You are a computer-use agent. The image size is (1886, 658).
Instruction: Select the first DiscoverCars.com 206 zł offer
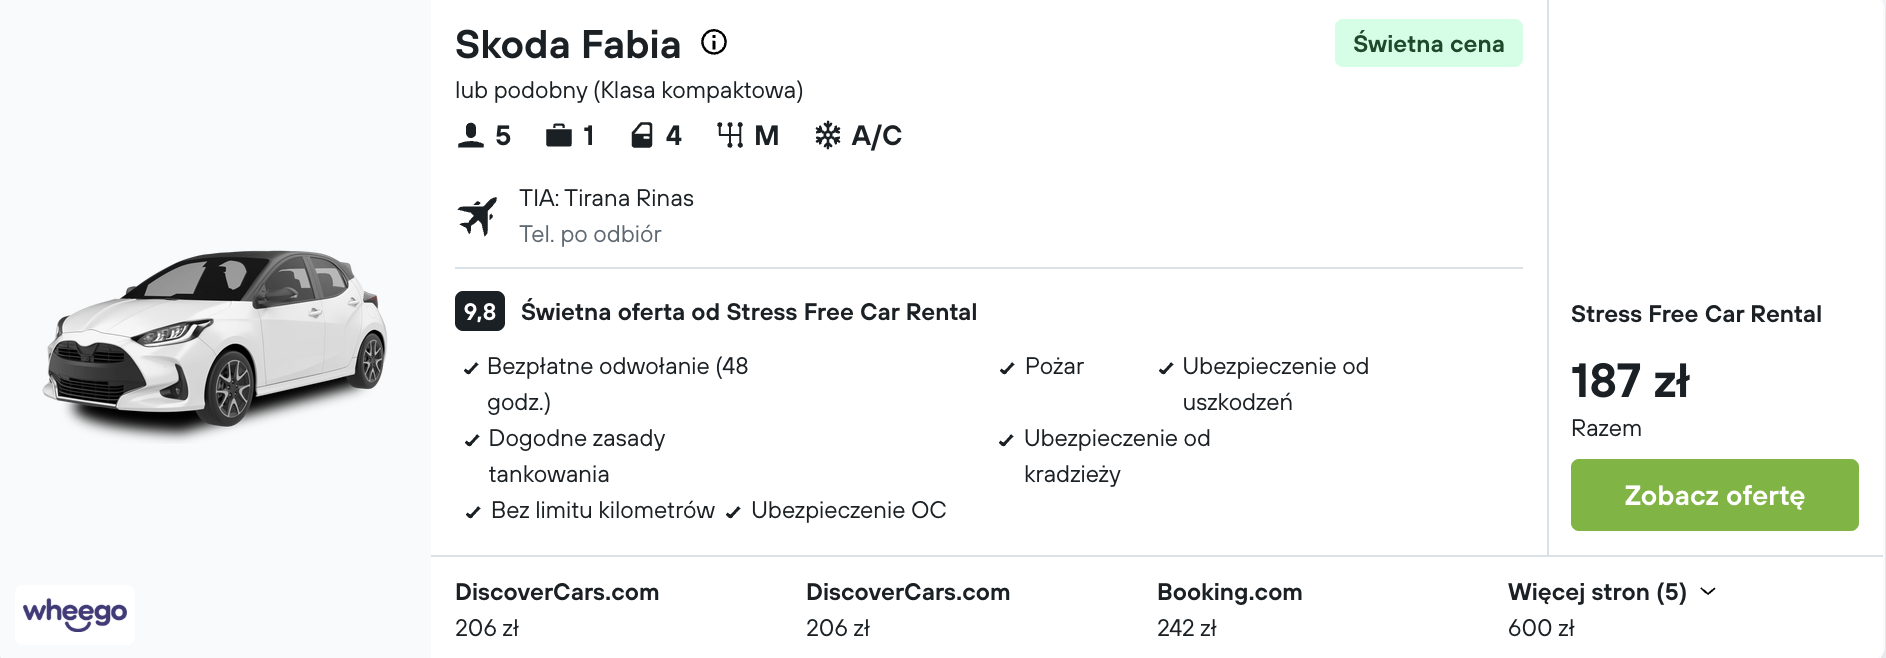(557, 609)
